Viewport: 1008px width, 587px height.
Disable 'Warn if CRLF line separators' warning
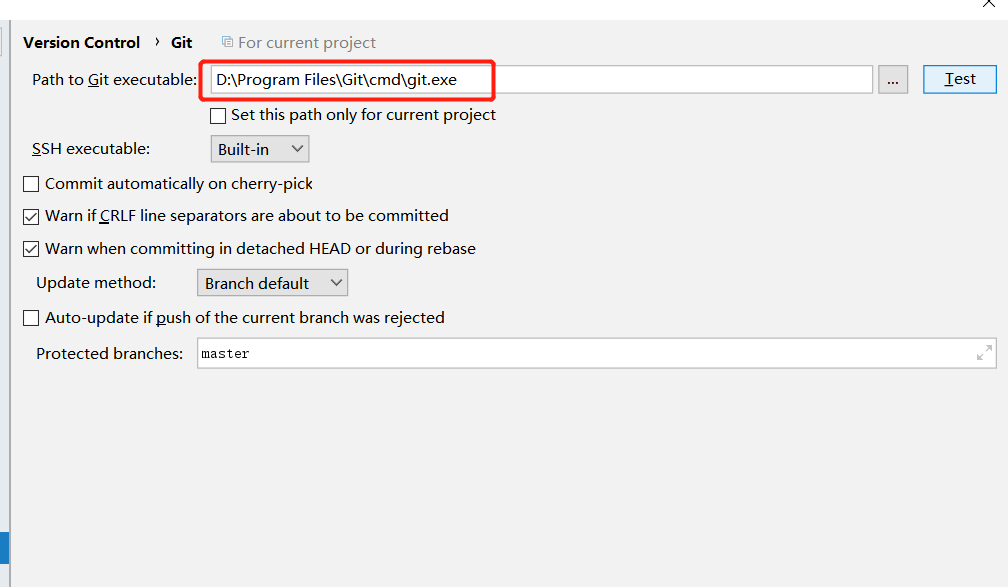31,215
